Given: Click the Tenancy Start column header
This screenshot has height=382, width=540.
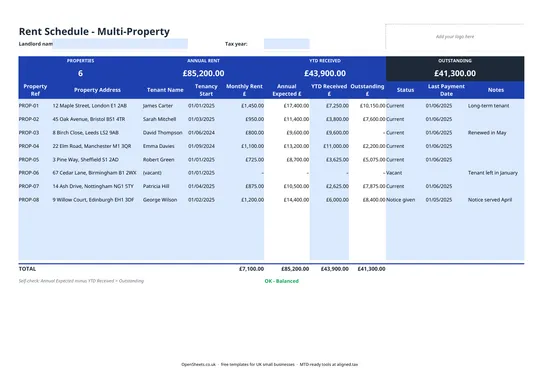Looking at the screenshot, I should point(206,90).
